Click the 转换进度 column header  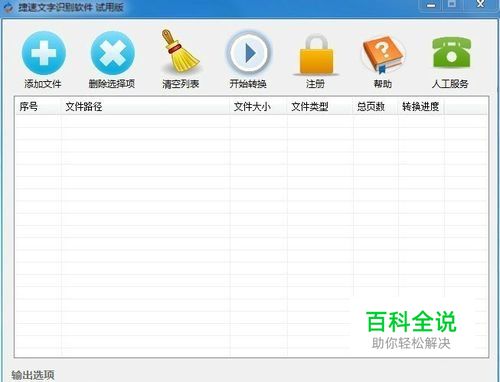pyautogui.click(x=421, y=107)
